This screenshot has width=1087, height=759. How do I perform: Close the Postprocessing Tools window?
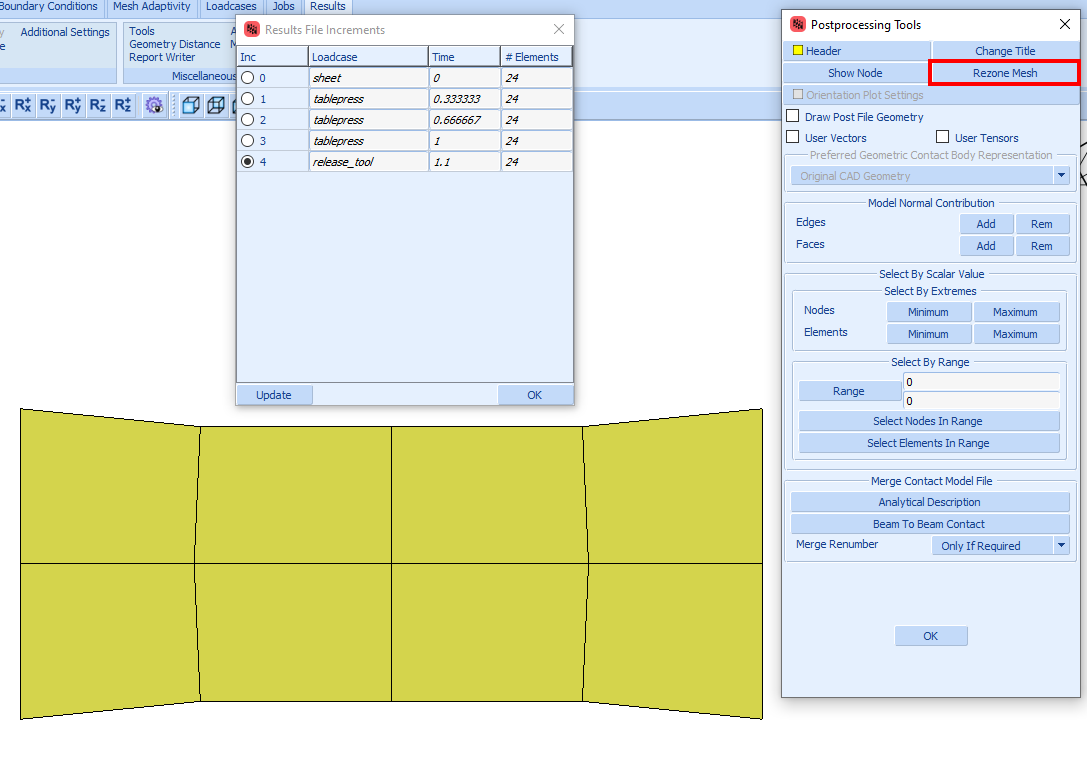1065,24
